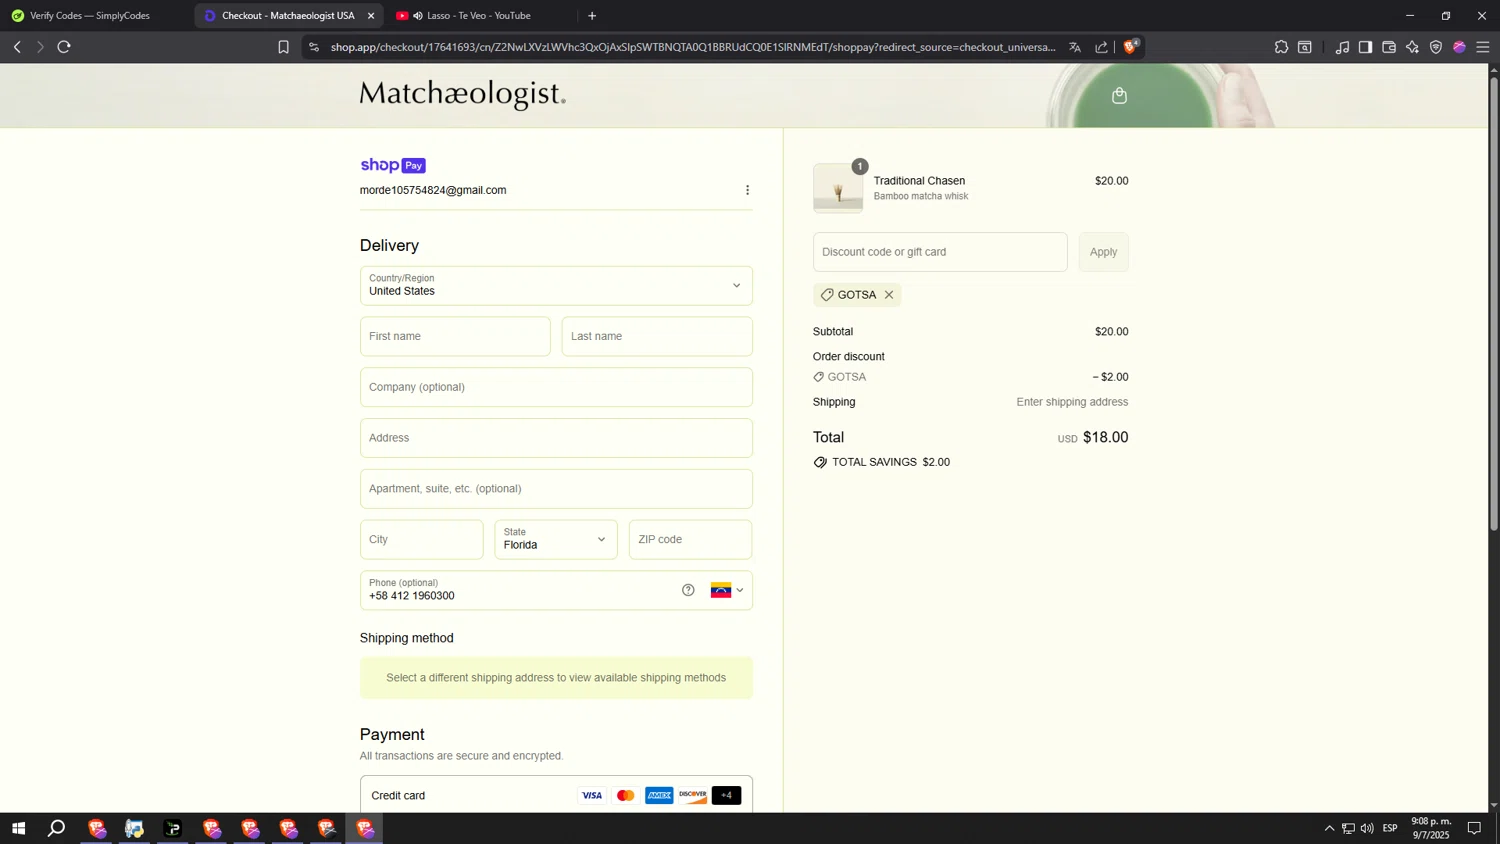The width and height of the screenshot is (1500, 844).
Task: Click the ZIP code field
Action: click(691, 539)
